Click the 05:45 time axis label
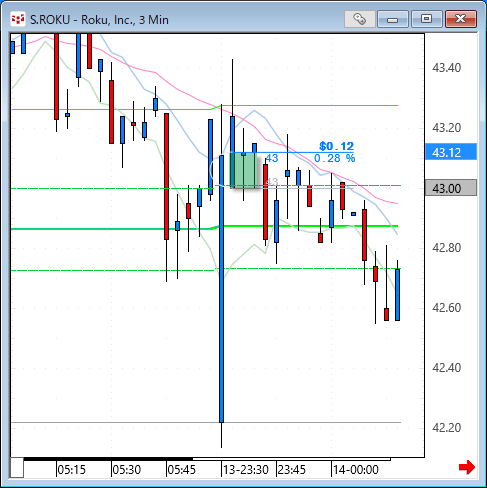The width and height of the screenshot is (487, 488). pos(182,470)
